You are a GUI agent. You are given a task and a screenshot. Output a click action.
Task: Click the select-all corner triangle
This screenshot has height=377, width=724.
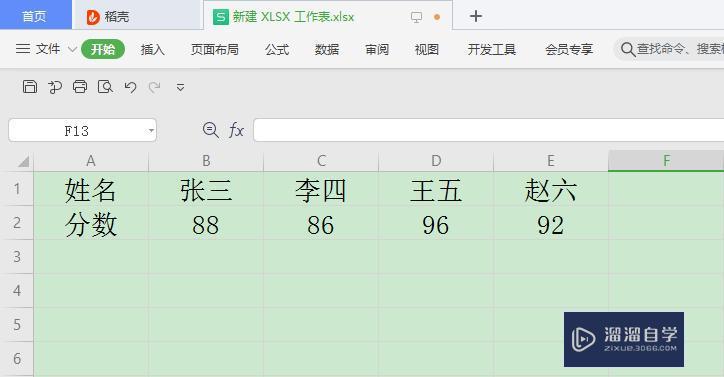[x=23, y=161]
